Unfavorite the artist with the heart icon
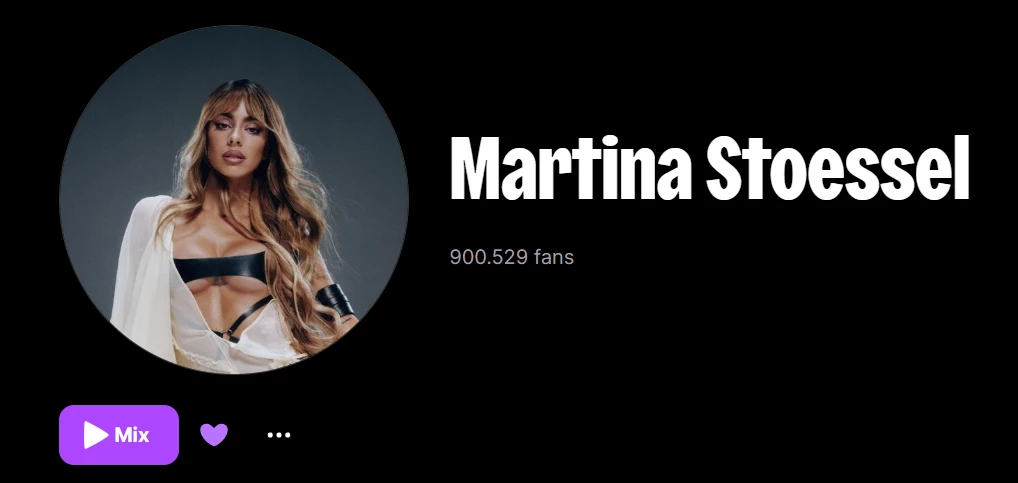This screenshot has height=483, width=1018. click(x=214, y=434)
